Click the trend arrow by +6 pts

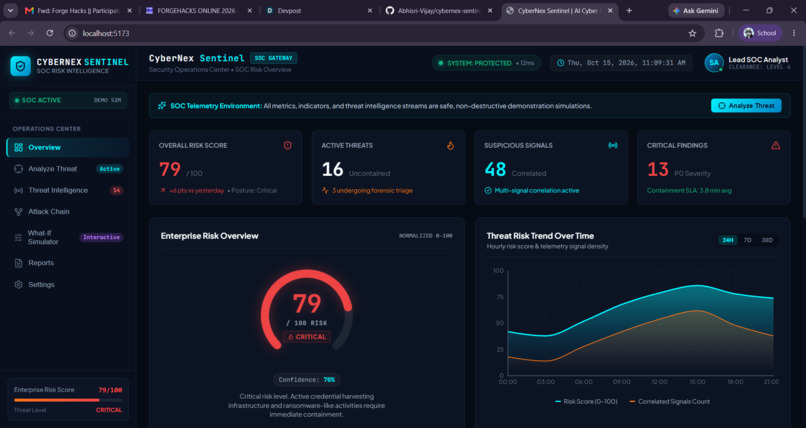click(162, 190)
